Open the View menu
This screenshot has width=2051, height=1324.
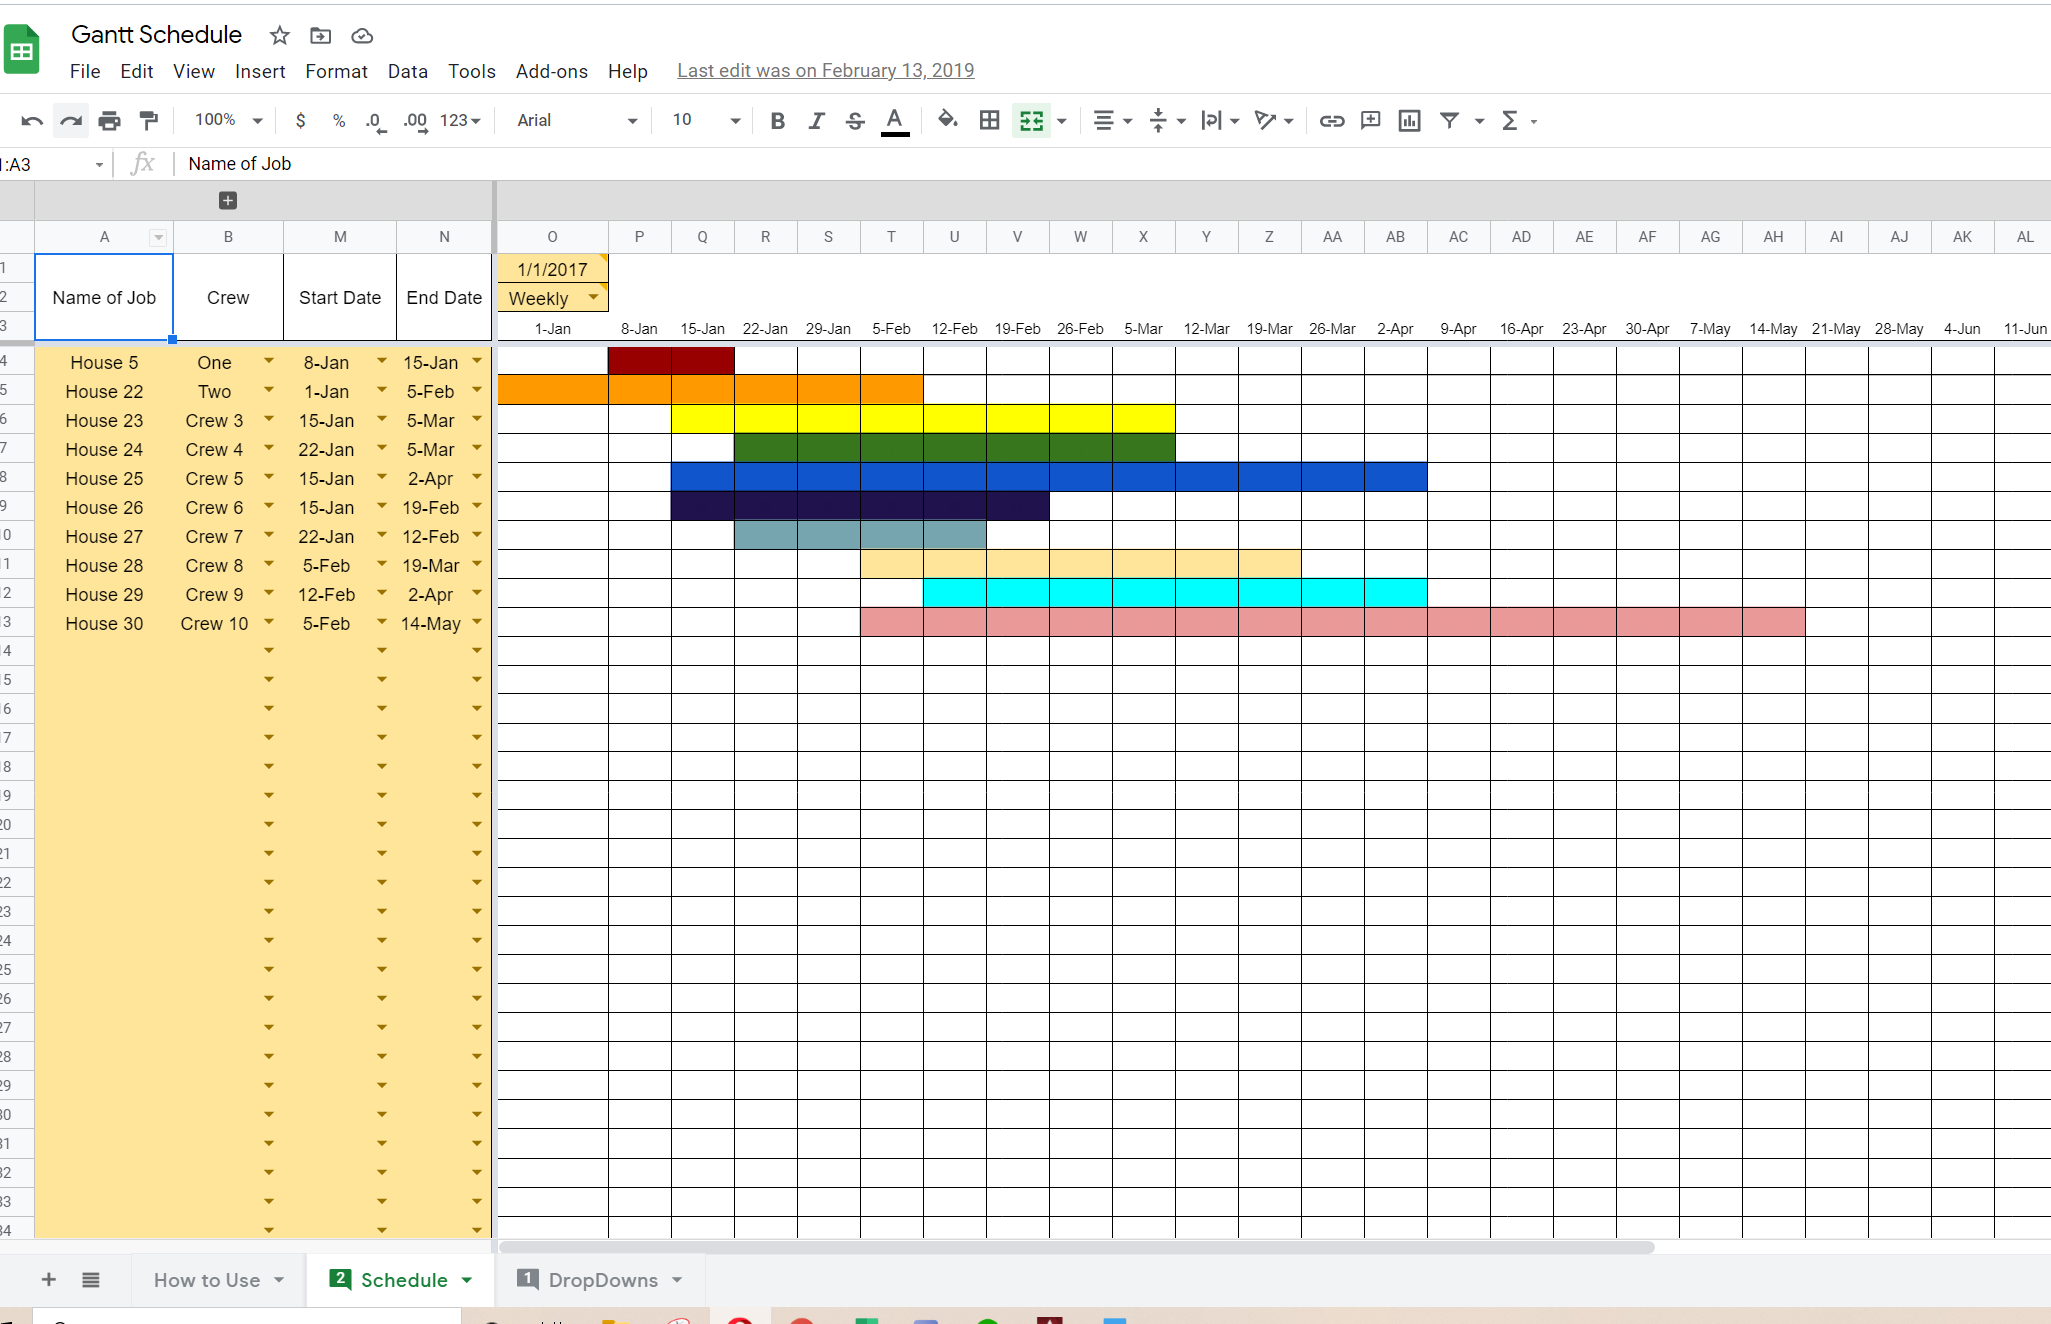(194, 71)
